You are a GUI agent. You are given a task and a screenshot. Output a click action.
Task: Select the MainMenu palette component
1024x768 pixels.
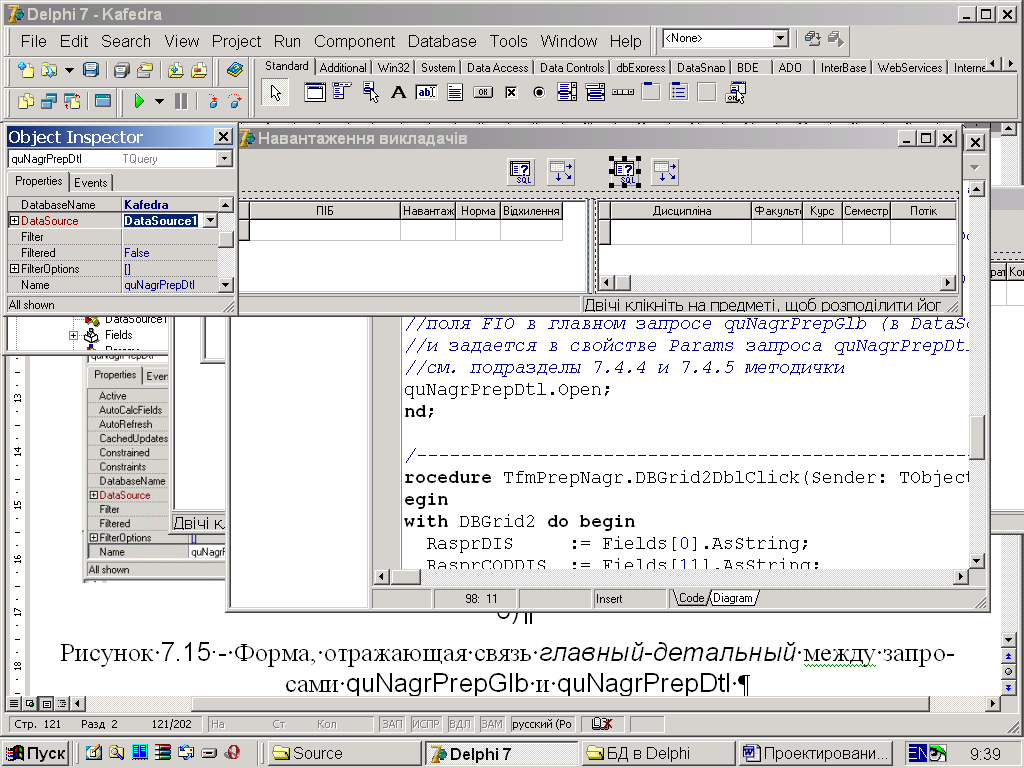tap(342, 93)
